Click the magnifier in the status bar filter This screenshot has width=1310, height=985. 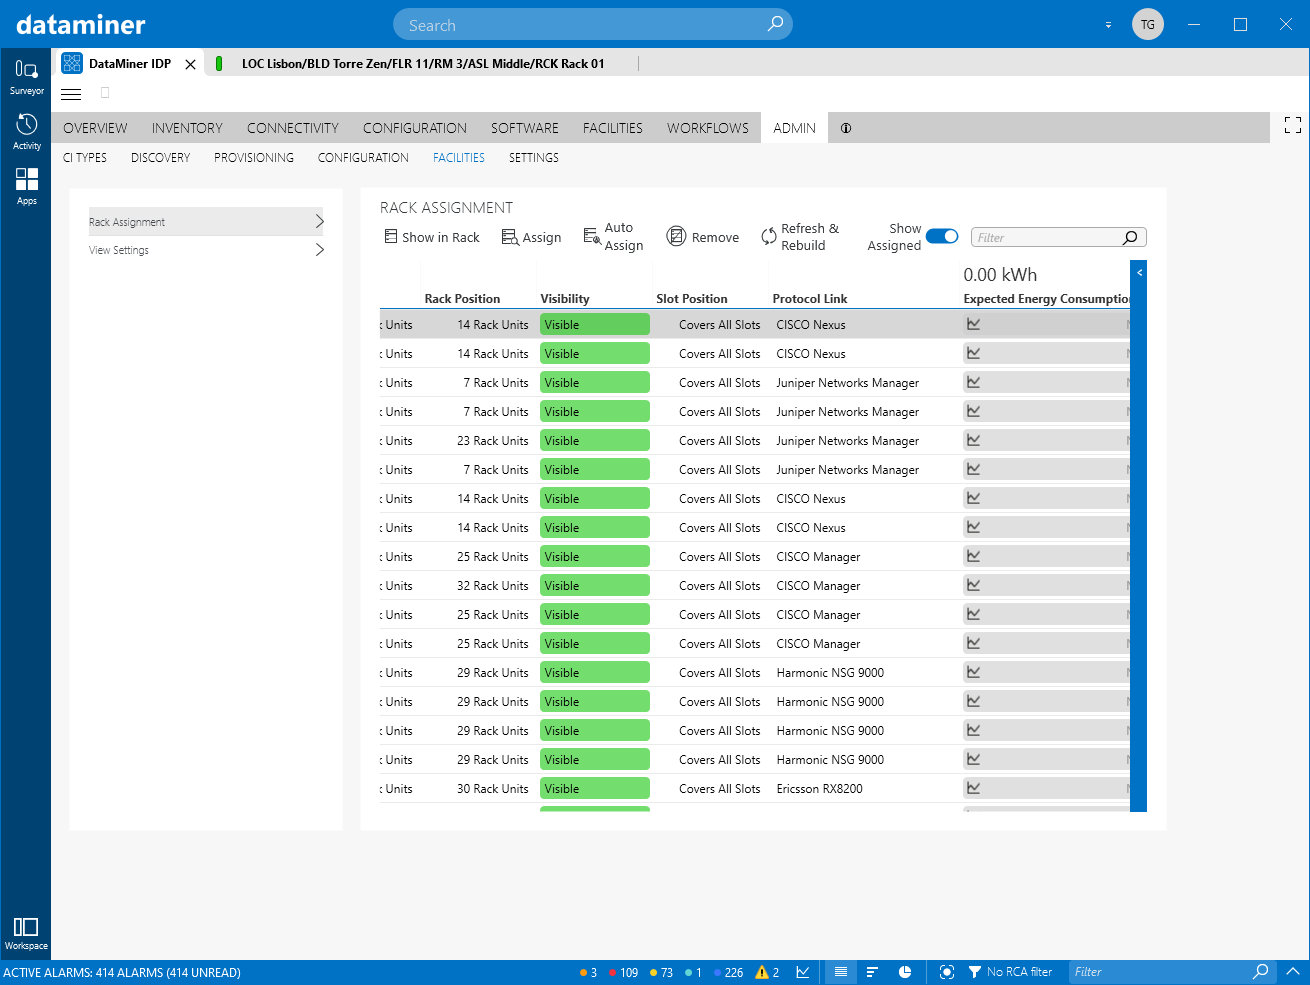(x=1261, y=972)
